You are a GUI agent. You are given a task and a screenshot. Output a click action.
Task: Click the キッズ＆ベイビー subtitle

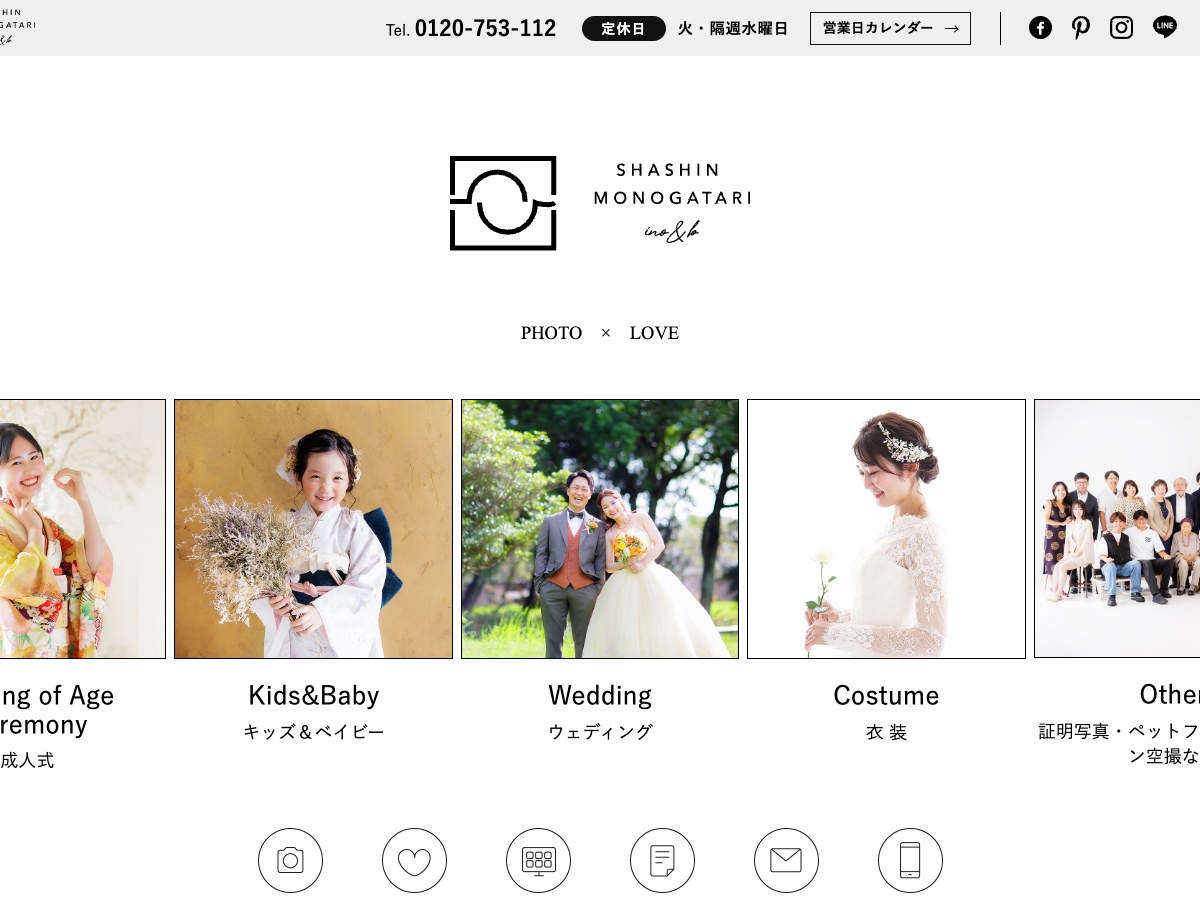coord(314,732)
